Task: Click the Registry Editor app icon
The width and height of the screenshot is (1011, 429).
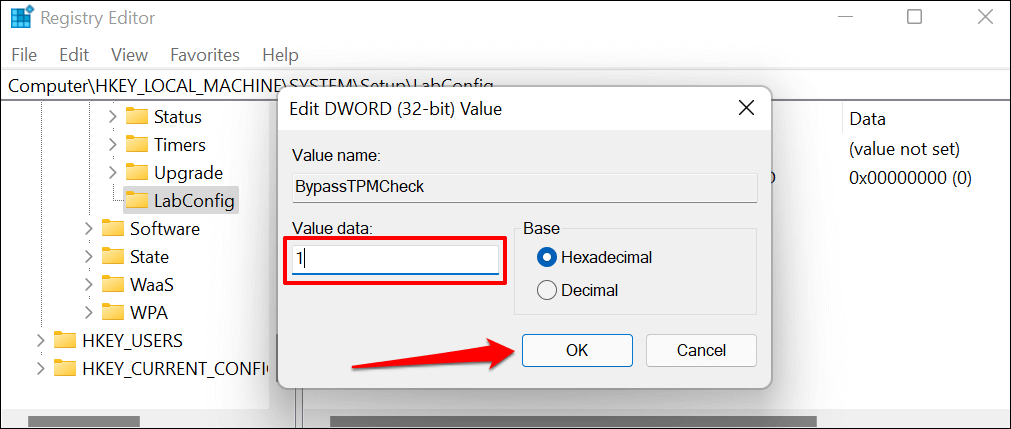Action: point(20,17)
